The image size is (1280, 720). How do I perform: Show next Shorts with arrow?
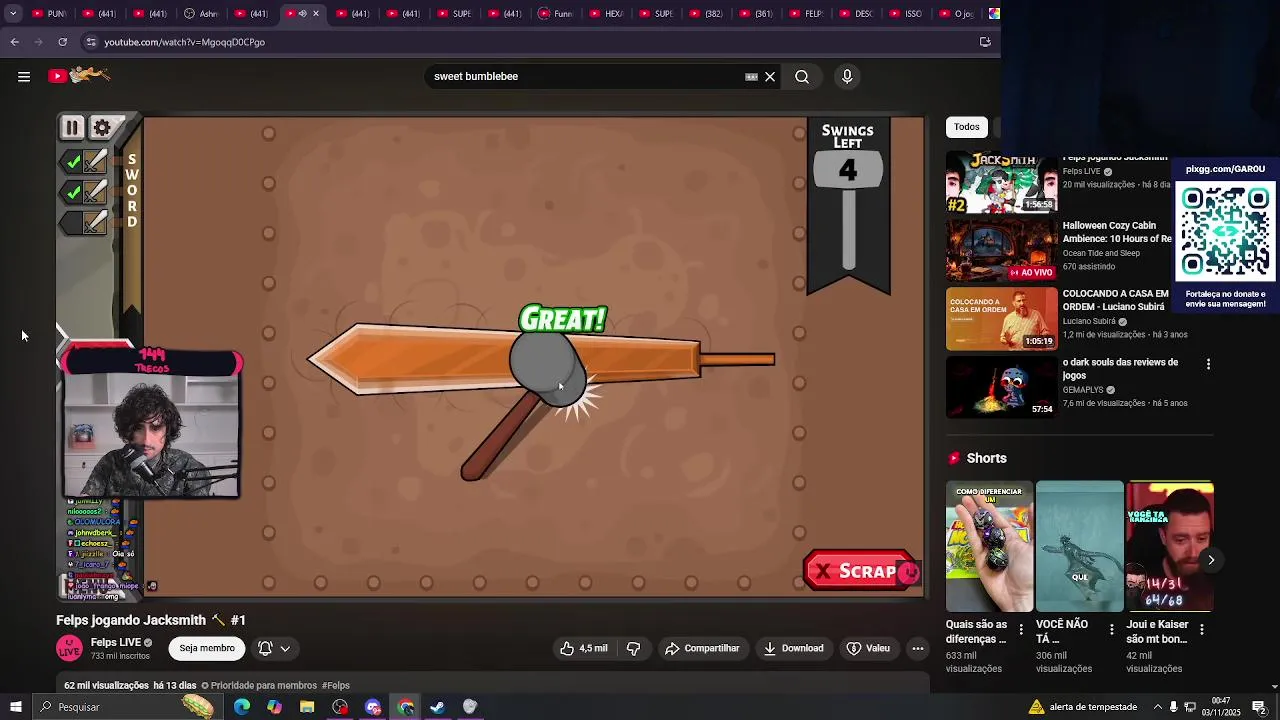click(1210, 560)
